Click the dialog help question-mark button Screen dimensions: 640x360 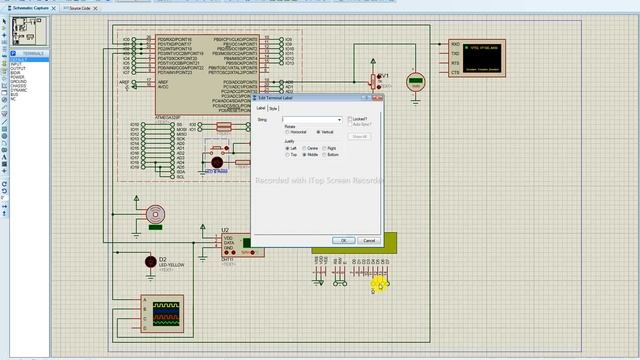click(366, 98)
